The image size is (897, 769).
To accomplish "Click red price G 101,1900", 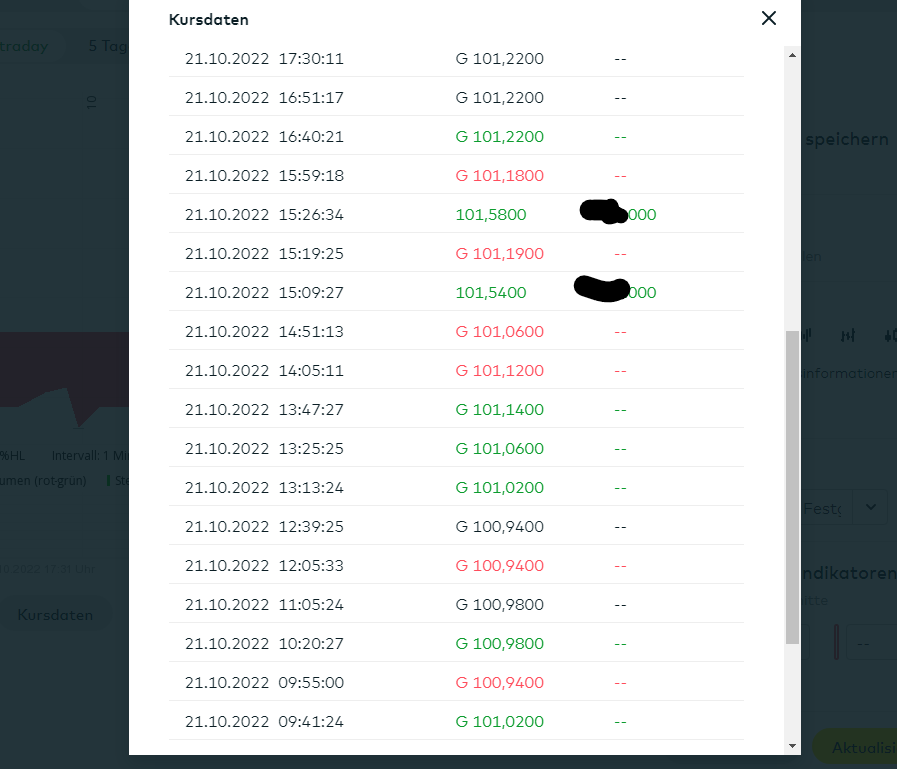I will click(x=499, y=253).
